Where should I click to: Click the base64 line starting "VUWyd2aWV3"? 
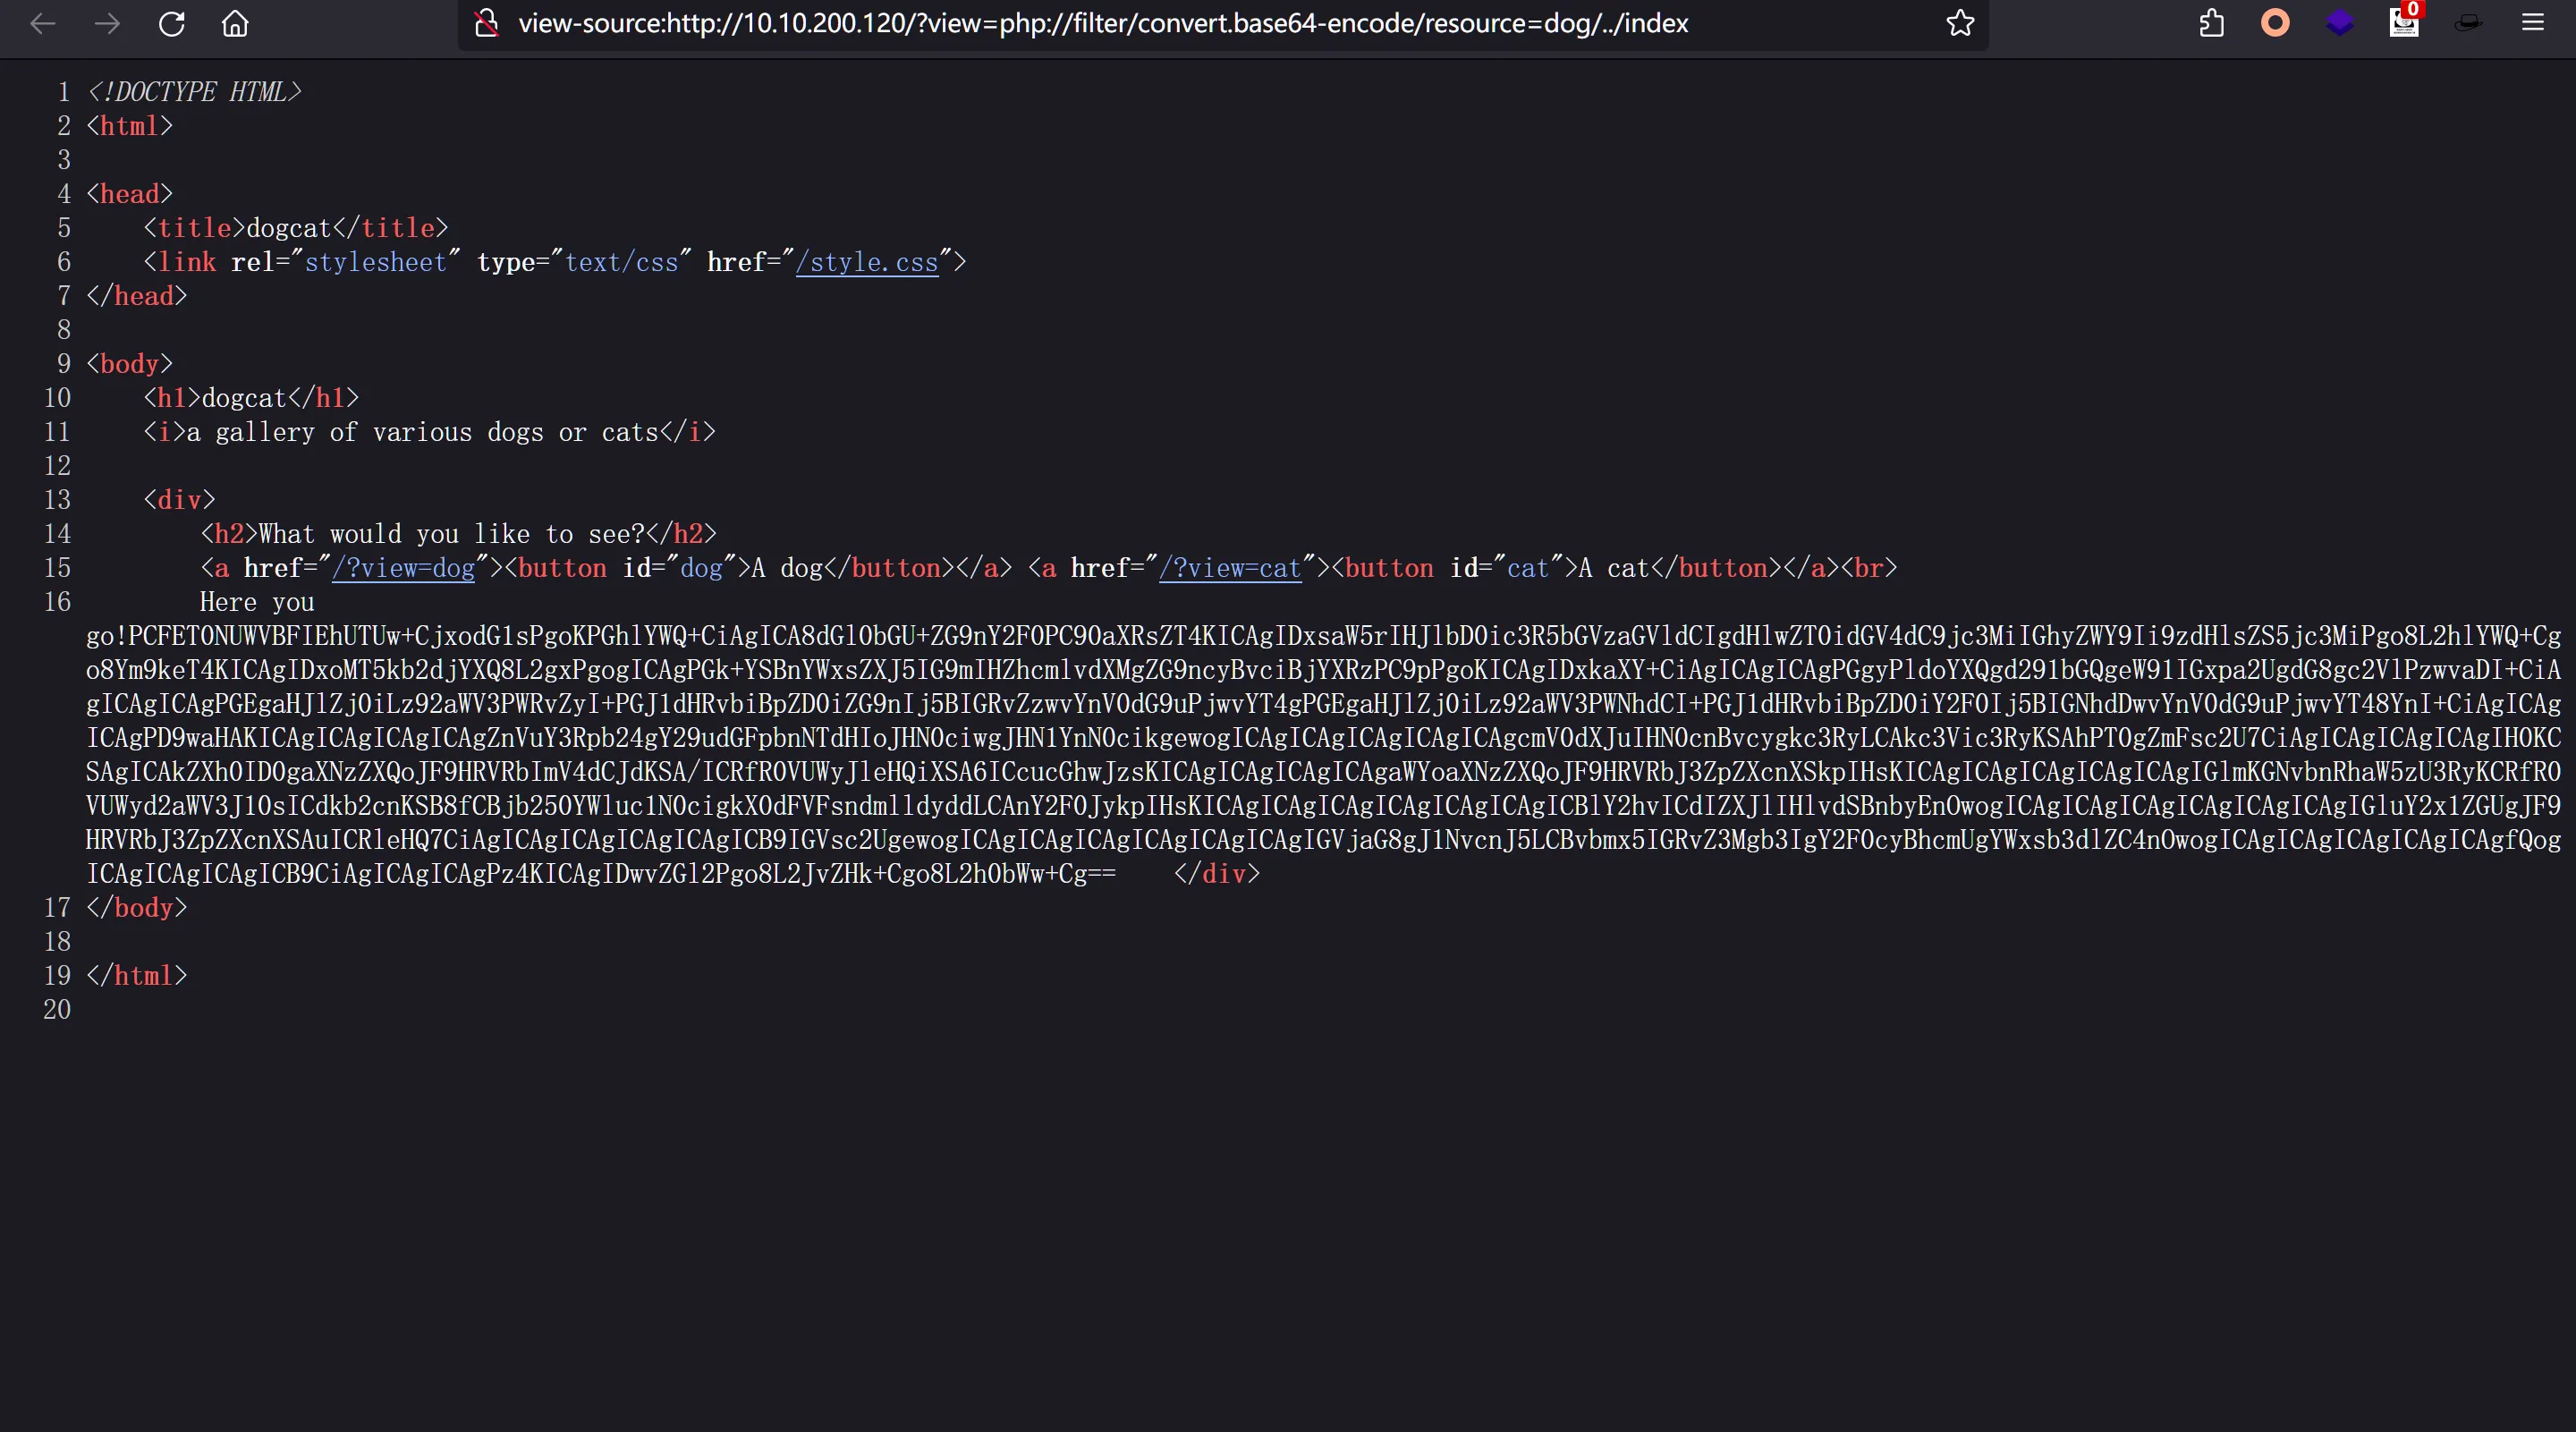click(x=1323, y=806)
